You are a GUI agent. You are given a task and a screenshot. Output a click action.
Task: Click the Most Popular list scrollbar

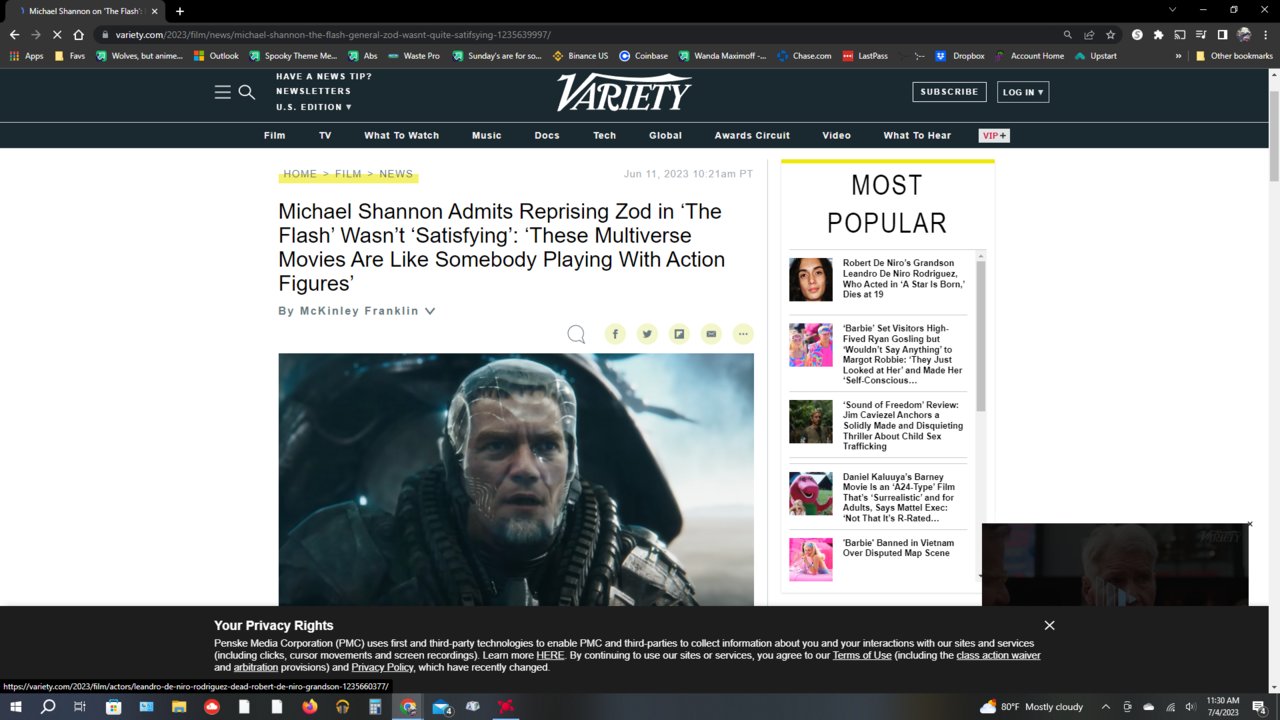981,335
